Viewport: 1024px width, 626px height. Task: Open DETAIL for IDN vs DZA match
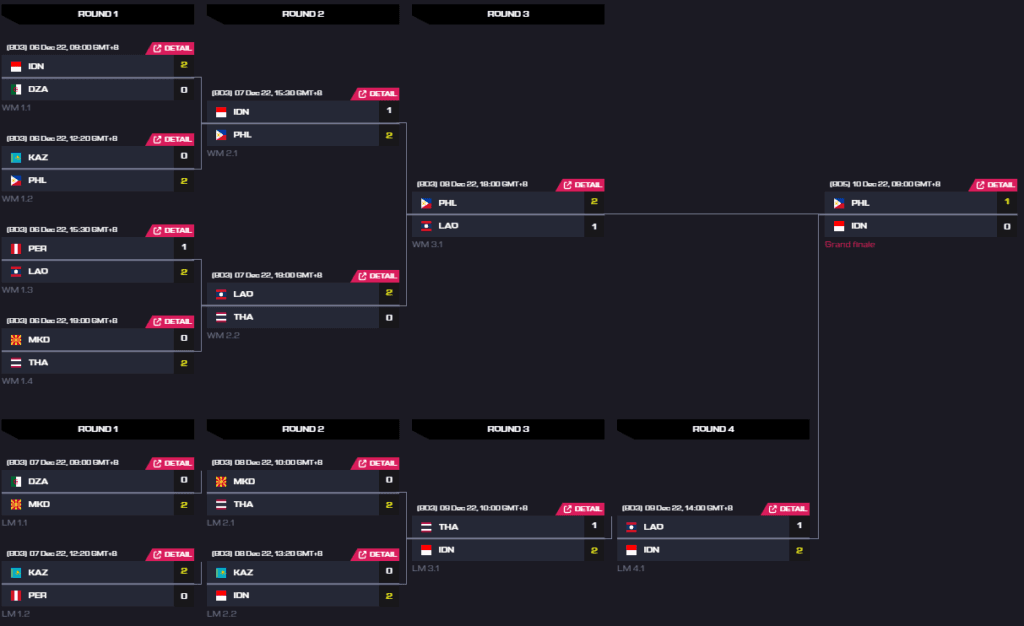tap(172, 48)
